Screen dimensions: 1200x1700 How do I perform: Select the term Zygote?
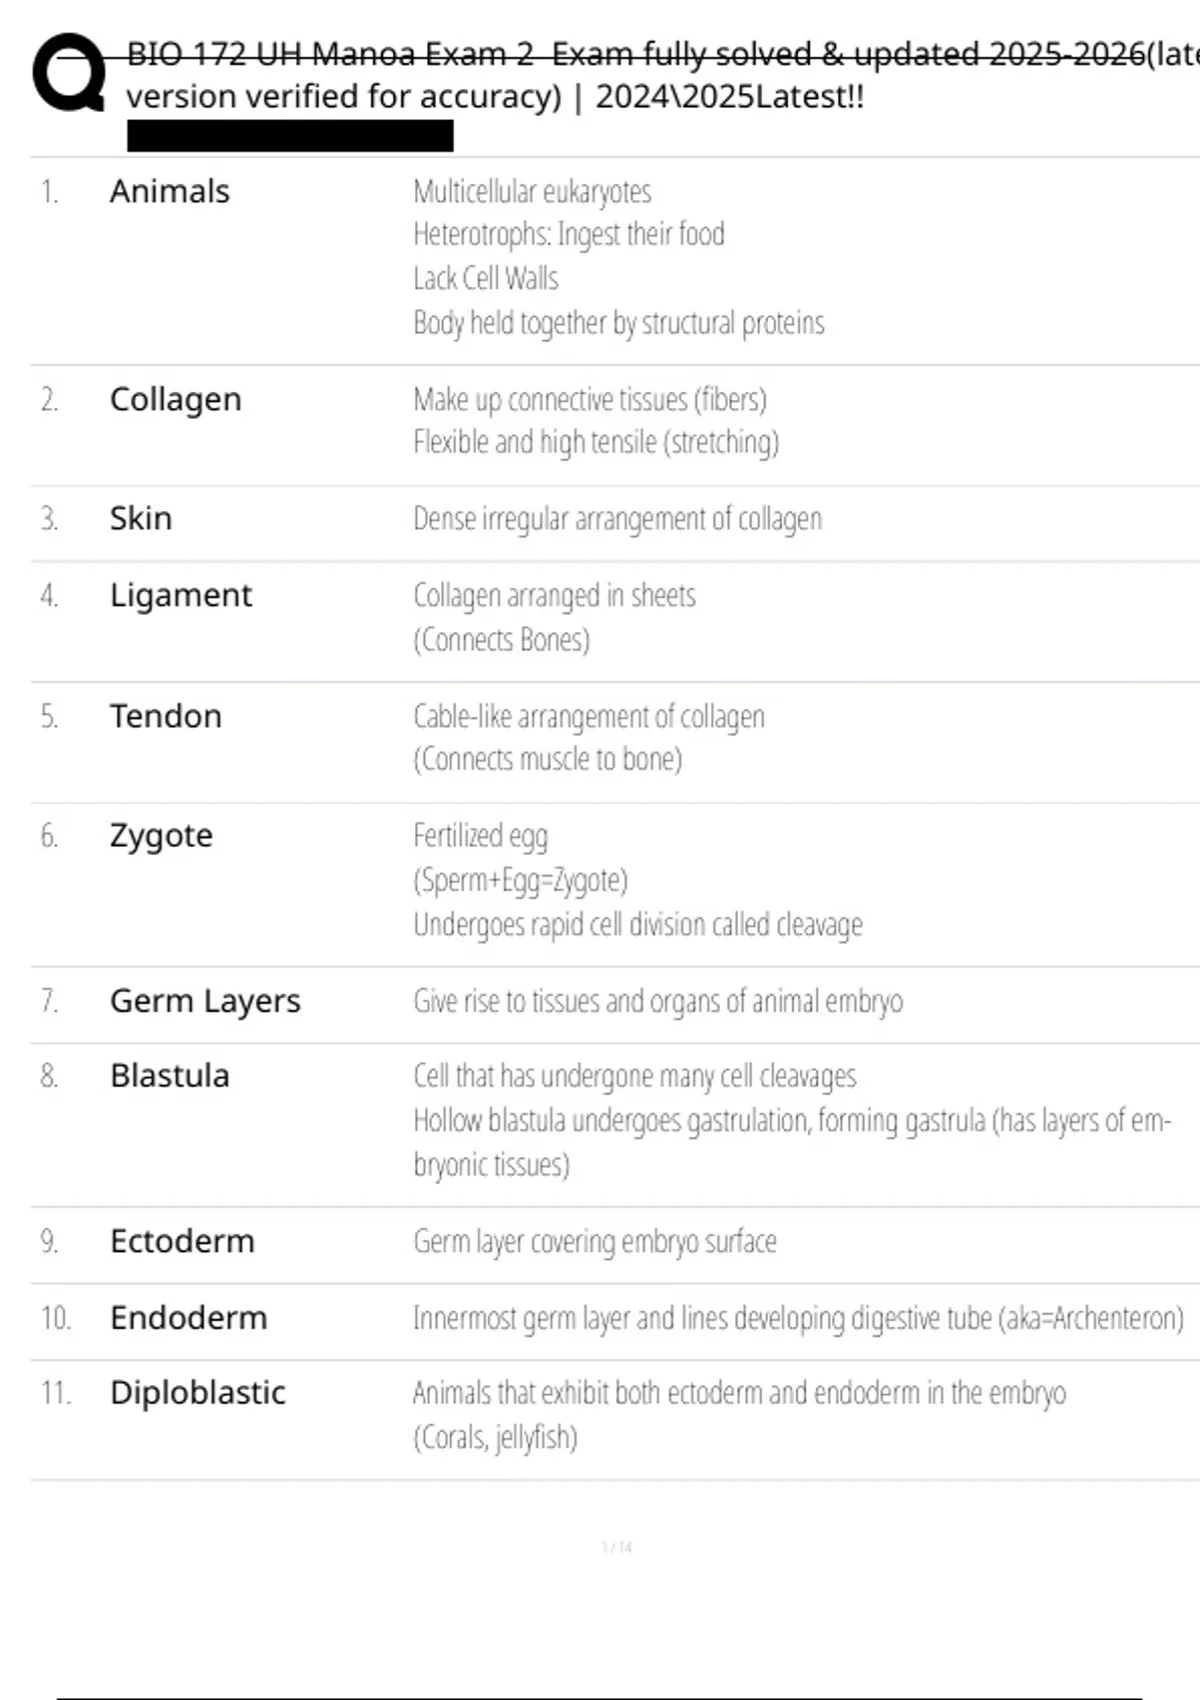coord(161,835)
